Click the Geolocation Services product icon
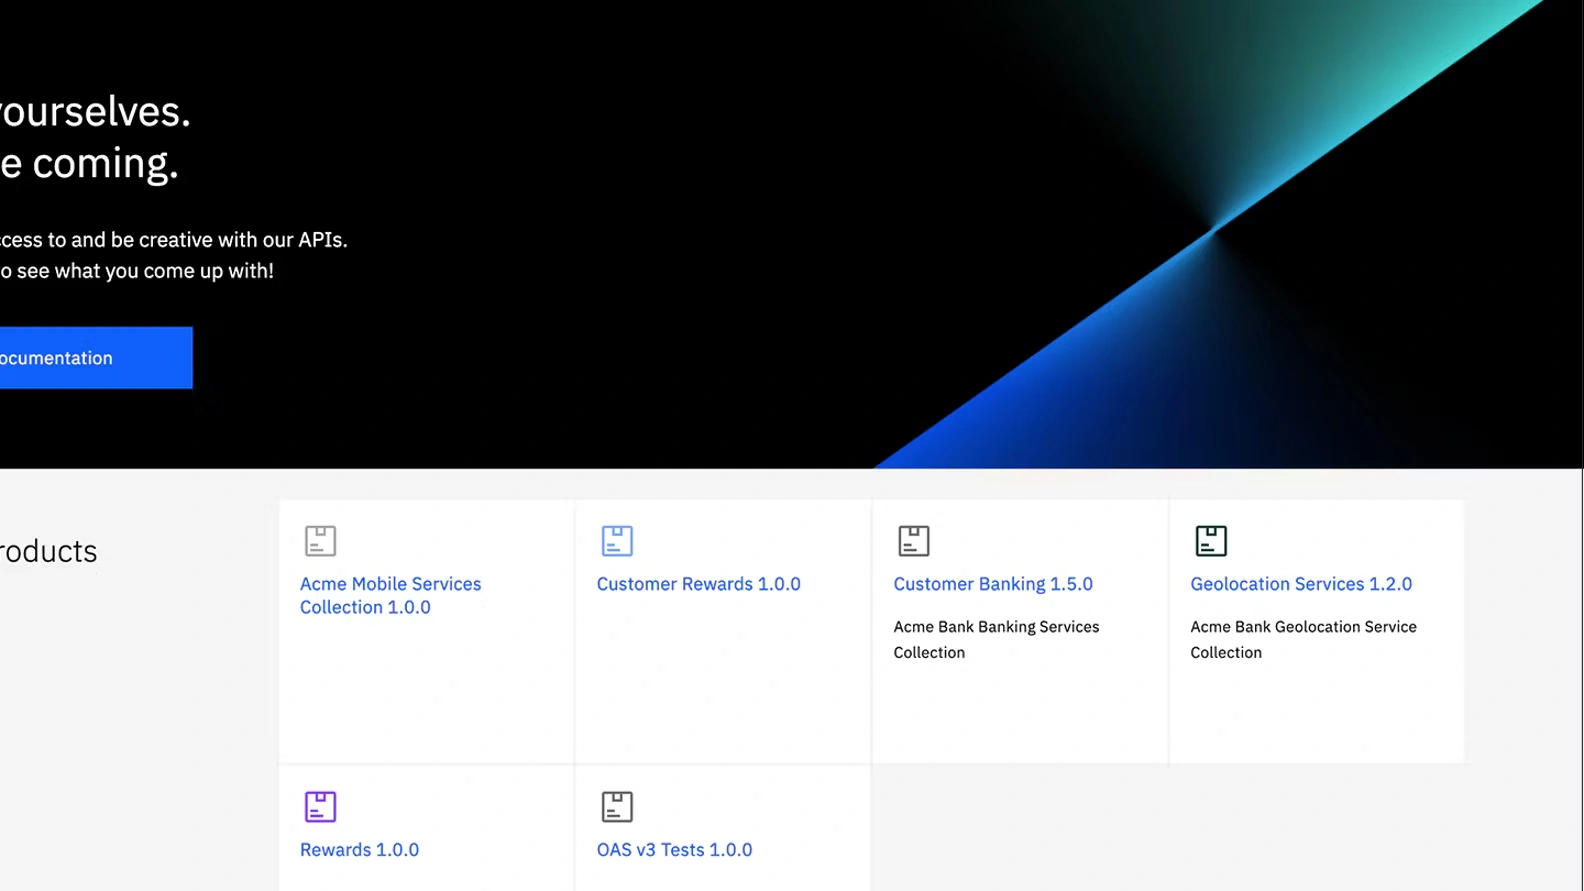The height and width of the screenshot is (891, 1584). (1210, 541)
